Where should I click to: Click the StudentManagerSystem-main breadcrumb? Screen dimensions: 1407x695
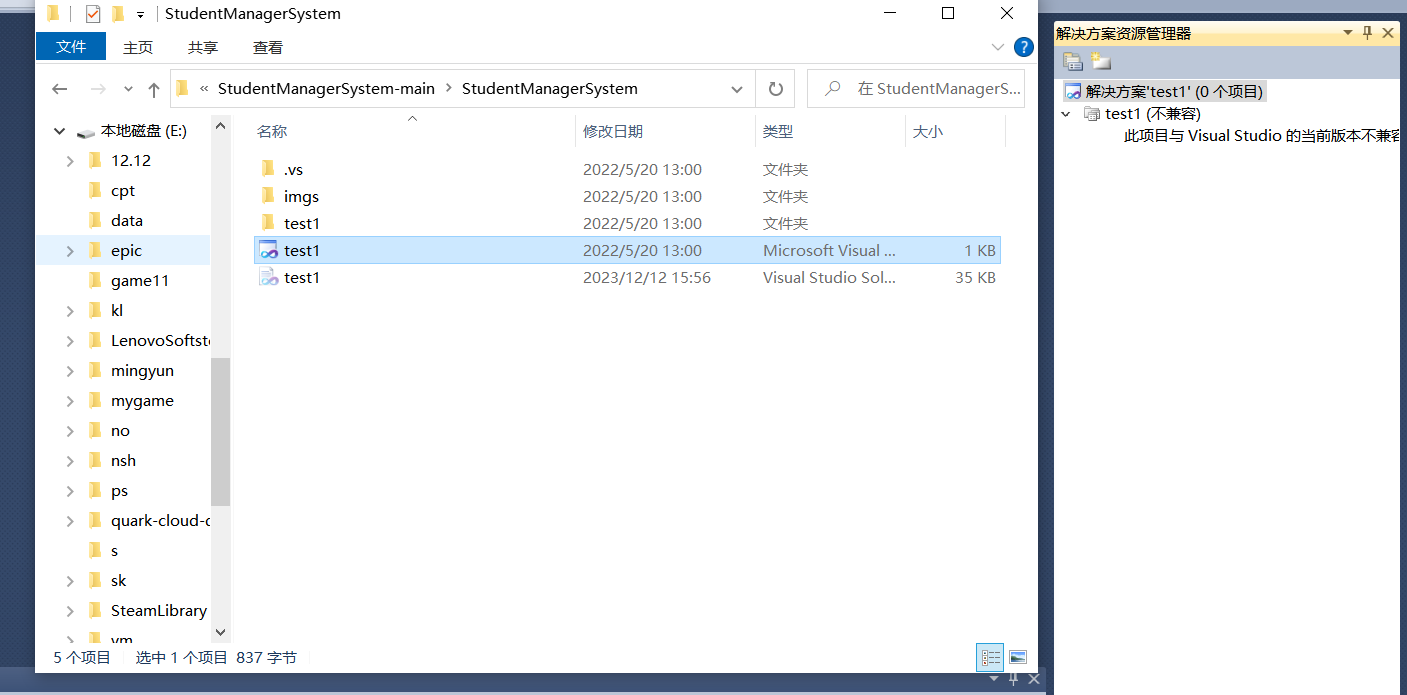pyautogui.click(x=326, y=88)
